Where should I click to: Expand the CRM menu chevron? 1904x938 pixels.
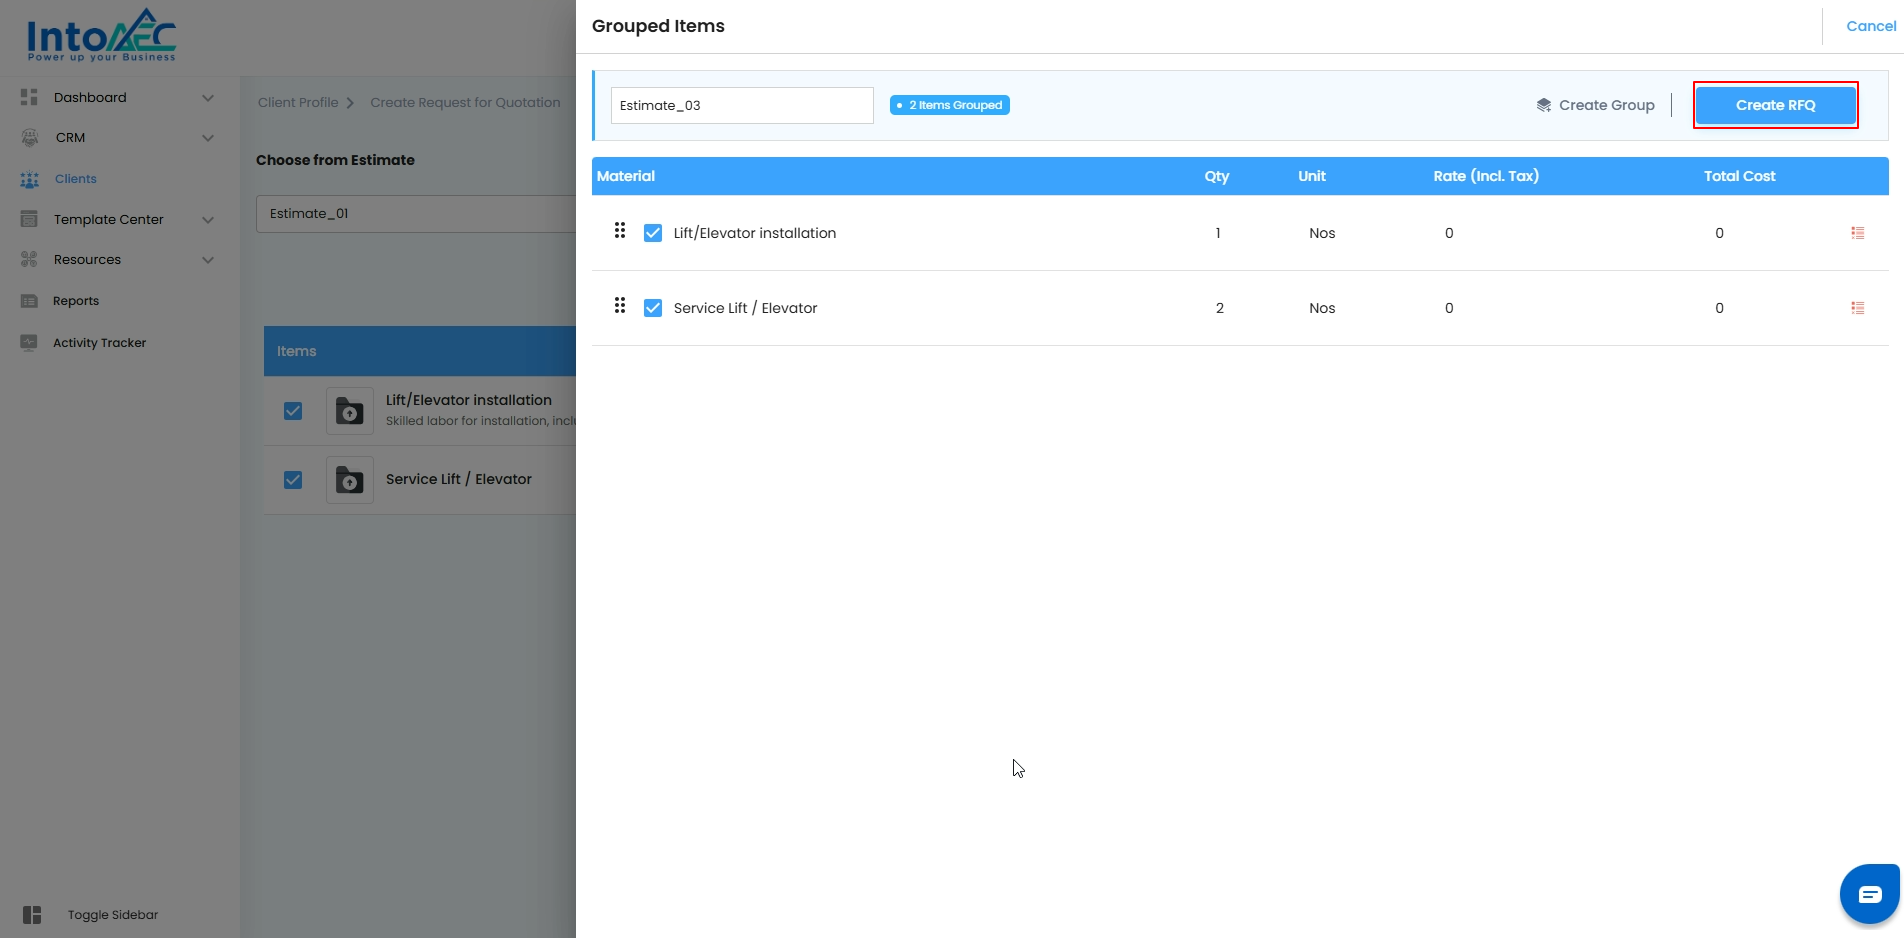coord(208,138)
